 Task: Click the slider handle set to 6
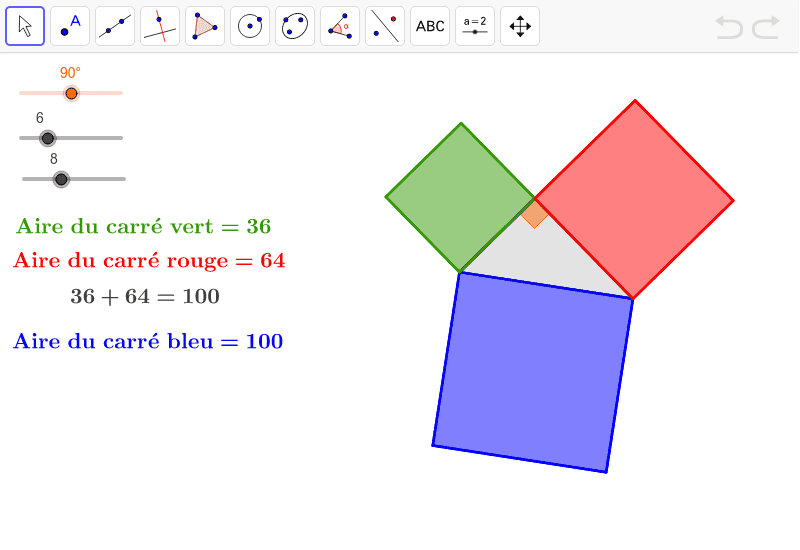(x=47, y=138)
